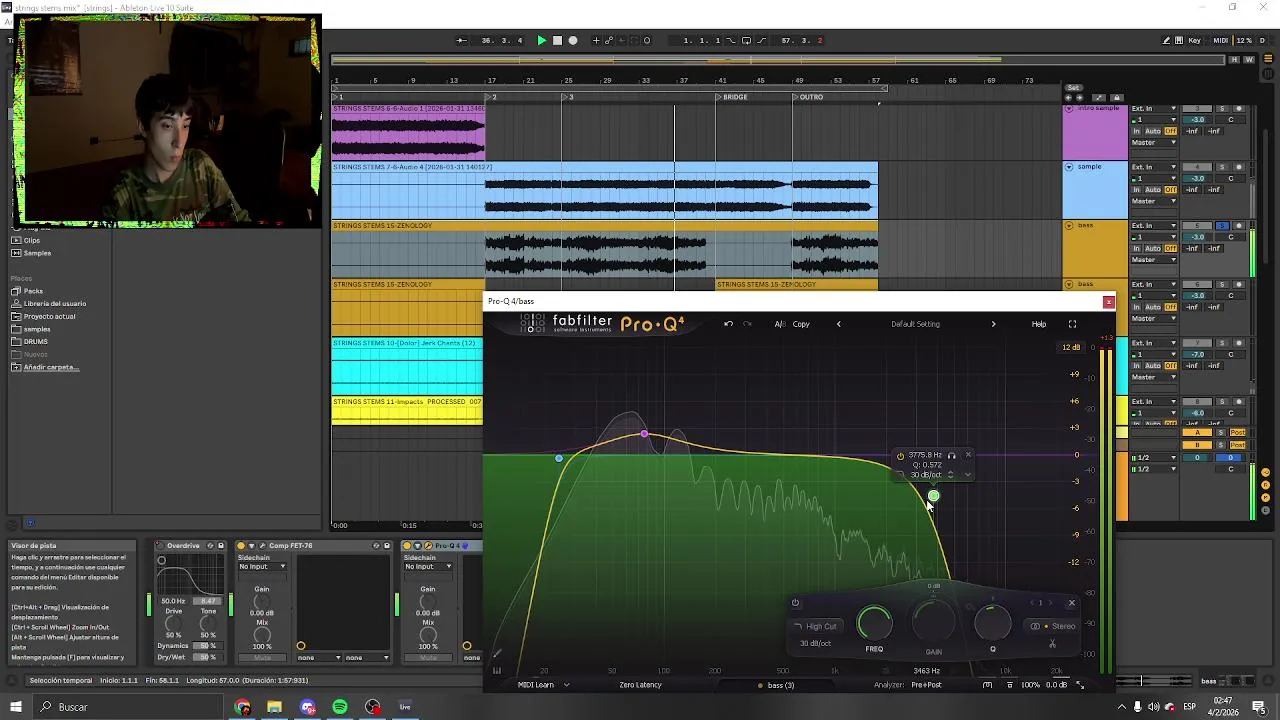The height and width of the screenshot is (720, 1280).
Task: Bypass the band from the floating band tooltip
Action: 900,456
